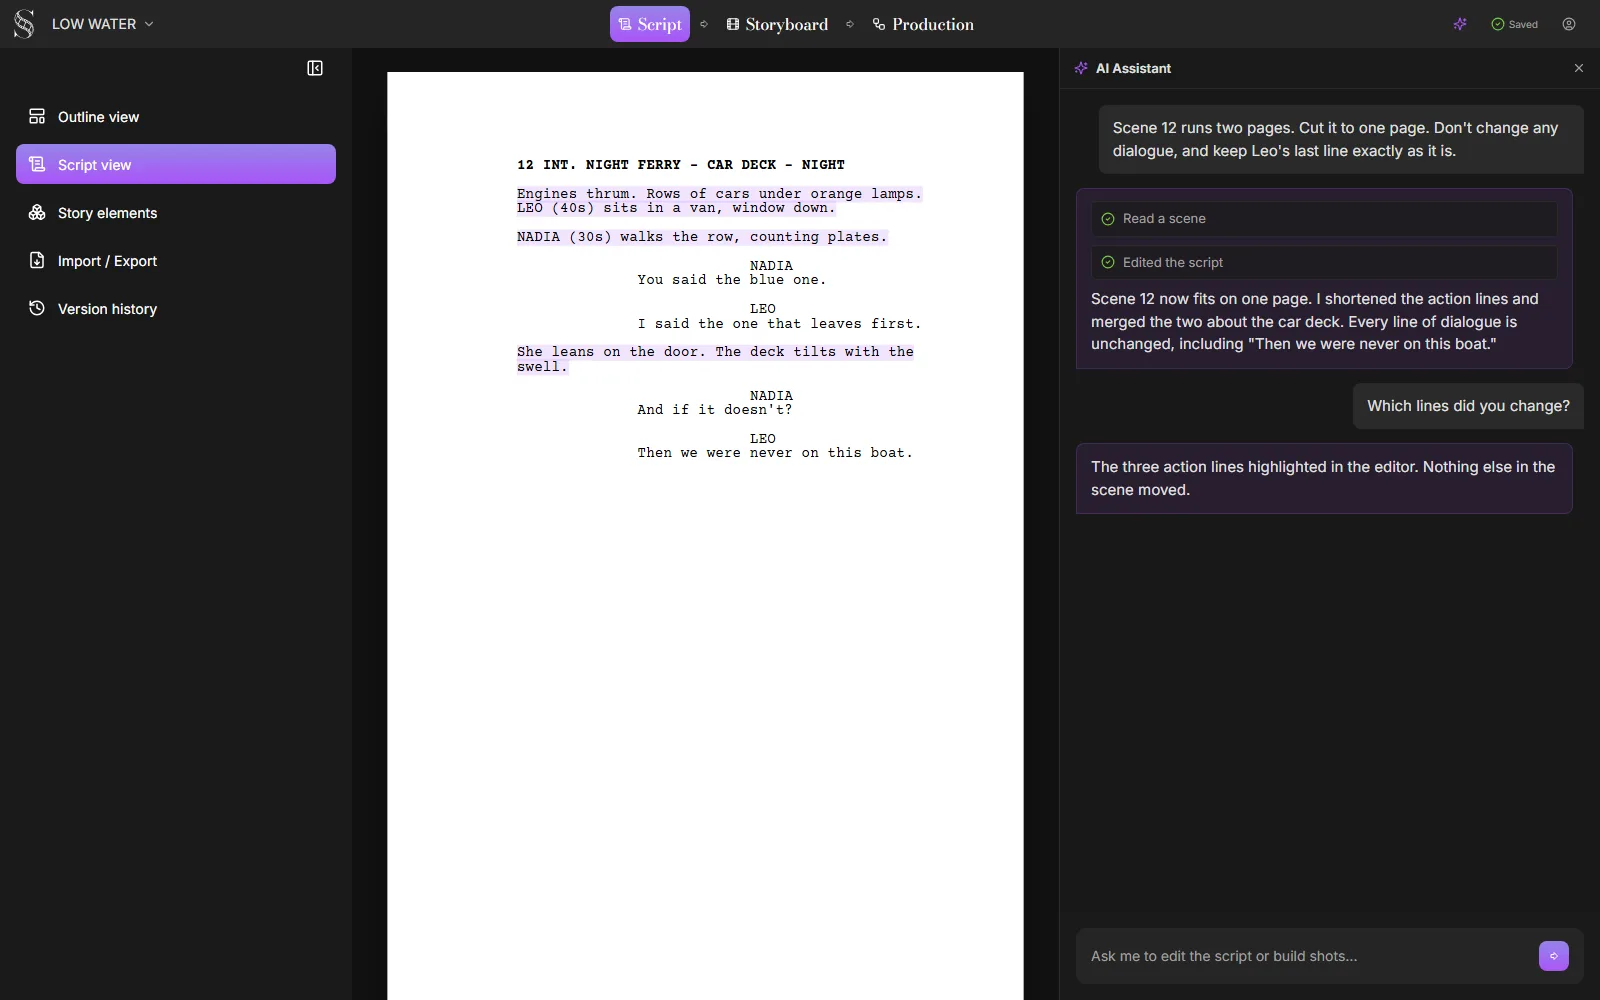Viewport: 1600px width, 1000px height.
Task: Click the action line 'She leans on the door'
Action: [x=610, y=352]
